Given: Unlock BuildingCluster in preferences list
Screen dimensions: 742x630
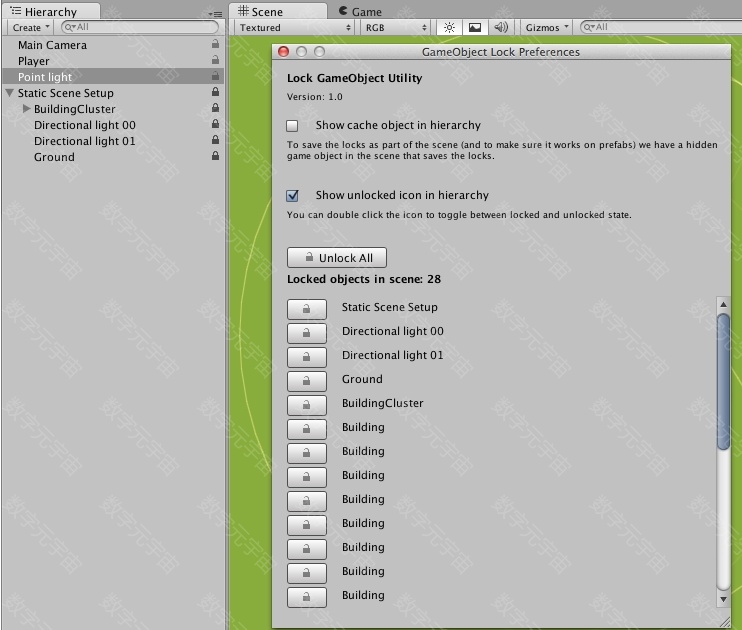Looking at the screenshot, I should click(x=307, y=405).
